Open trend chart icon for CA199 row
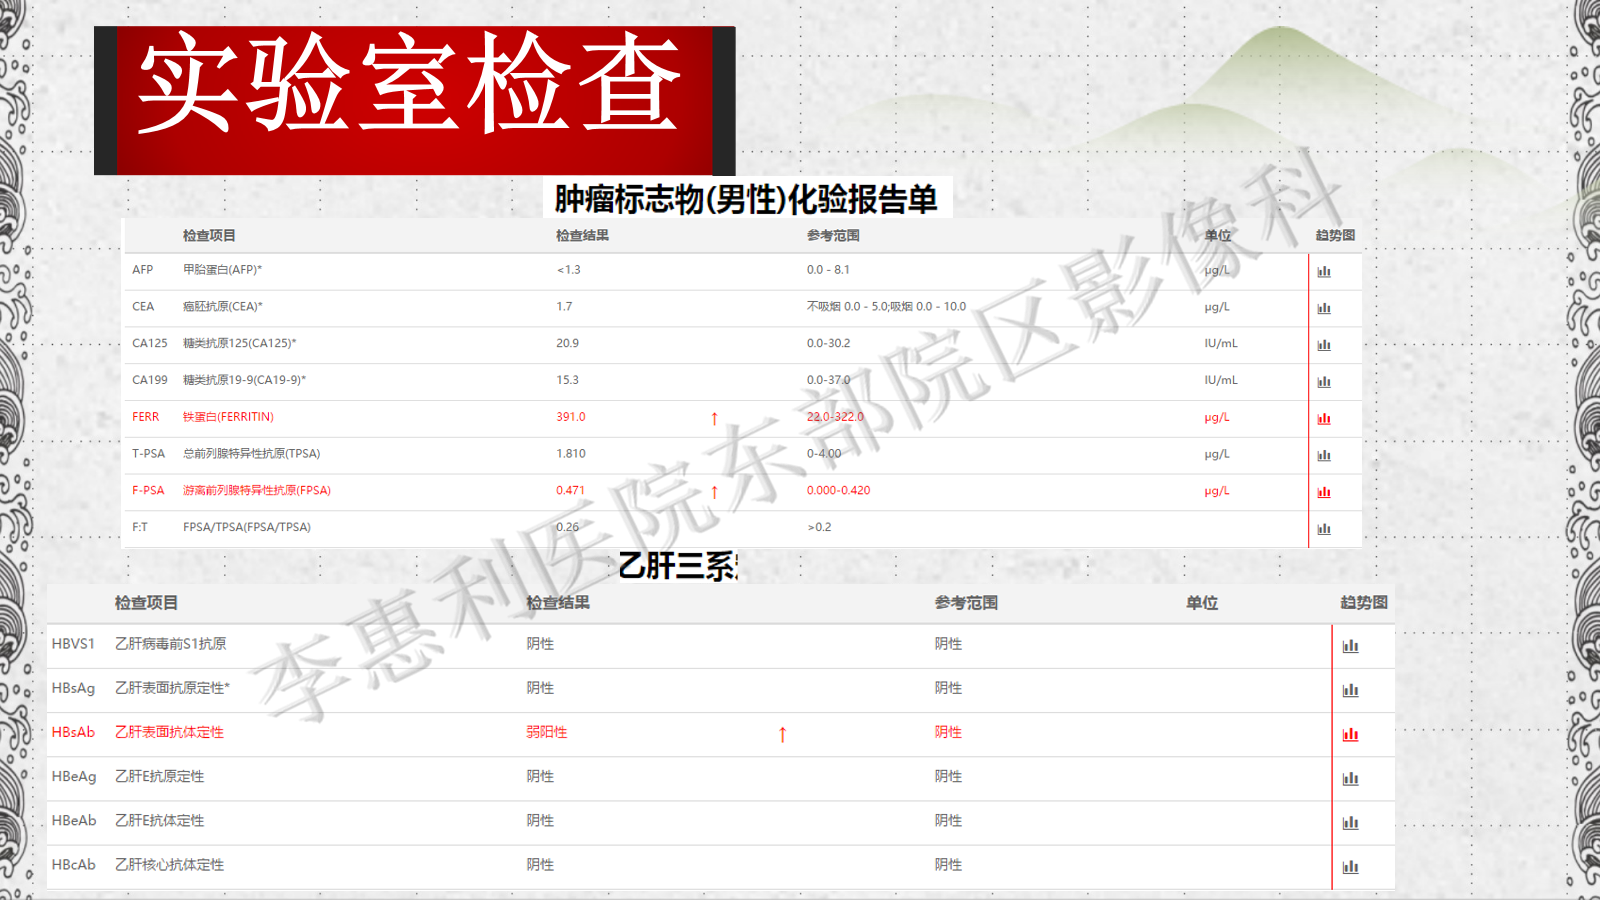This screenshot has height=900, width=1600. [x=1324, y=382]
